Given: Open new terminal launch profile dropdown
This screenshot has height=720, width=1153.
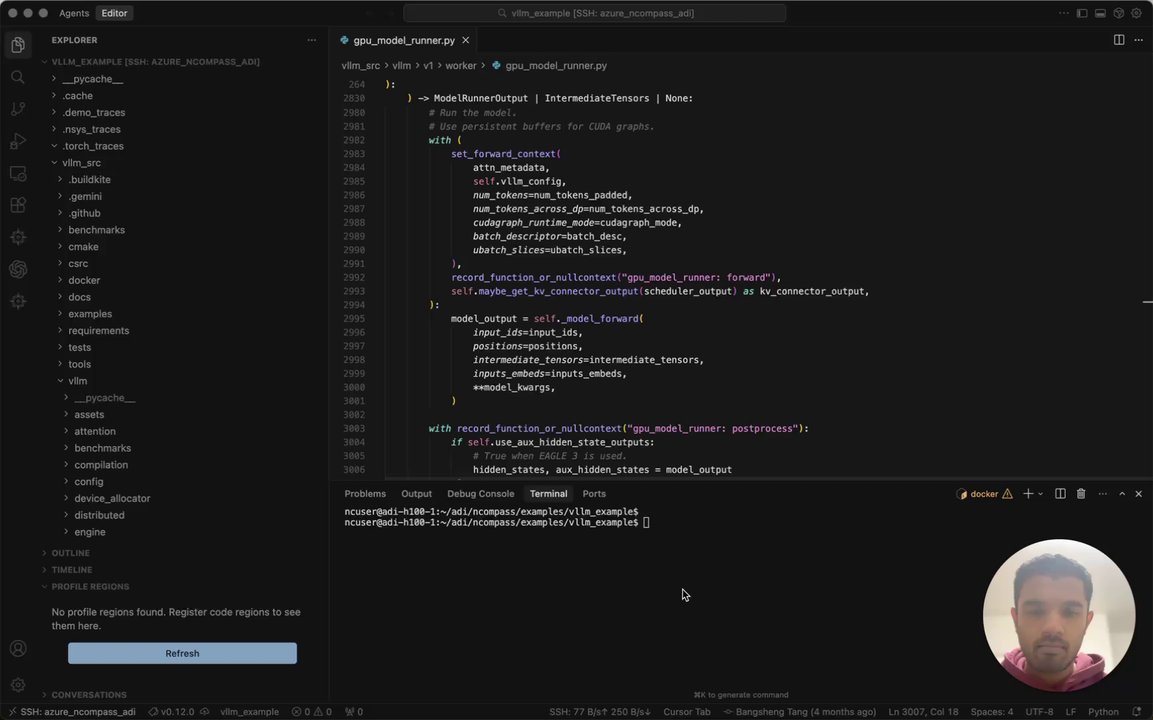Looking at the screenshot, I should pos(1040,493).
